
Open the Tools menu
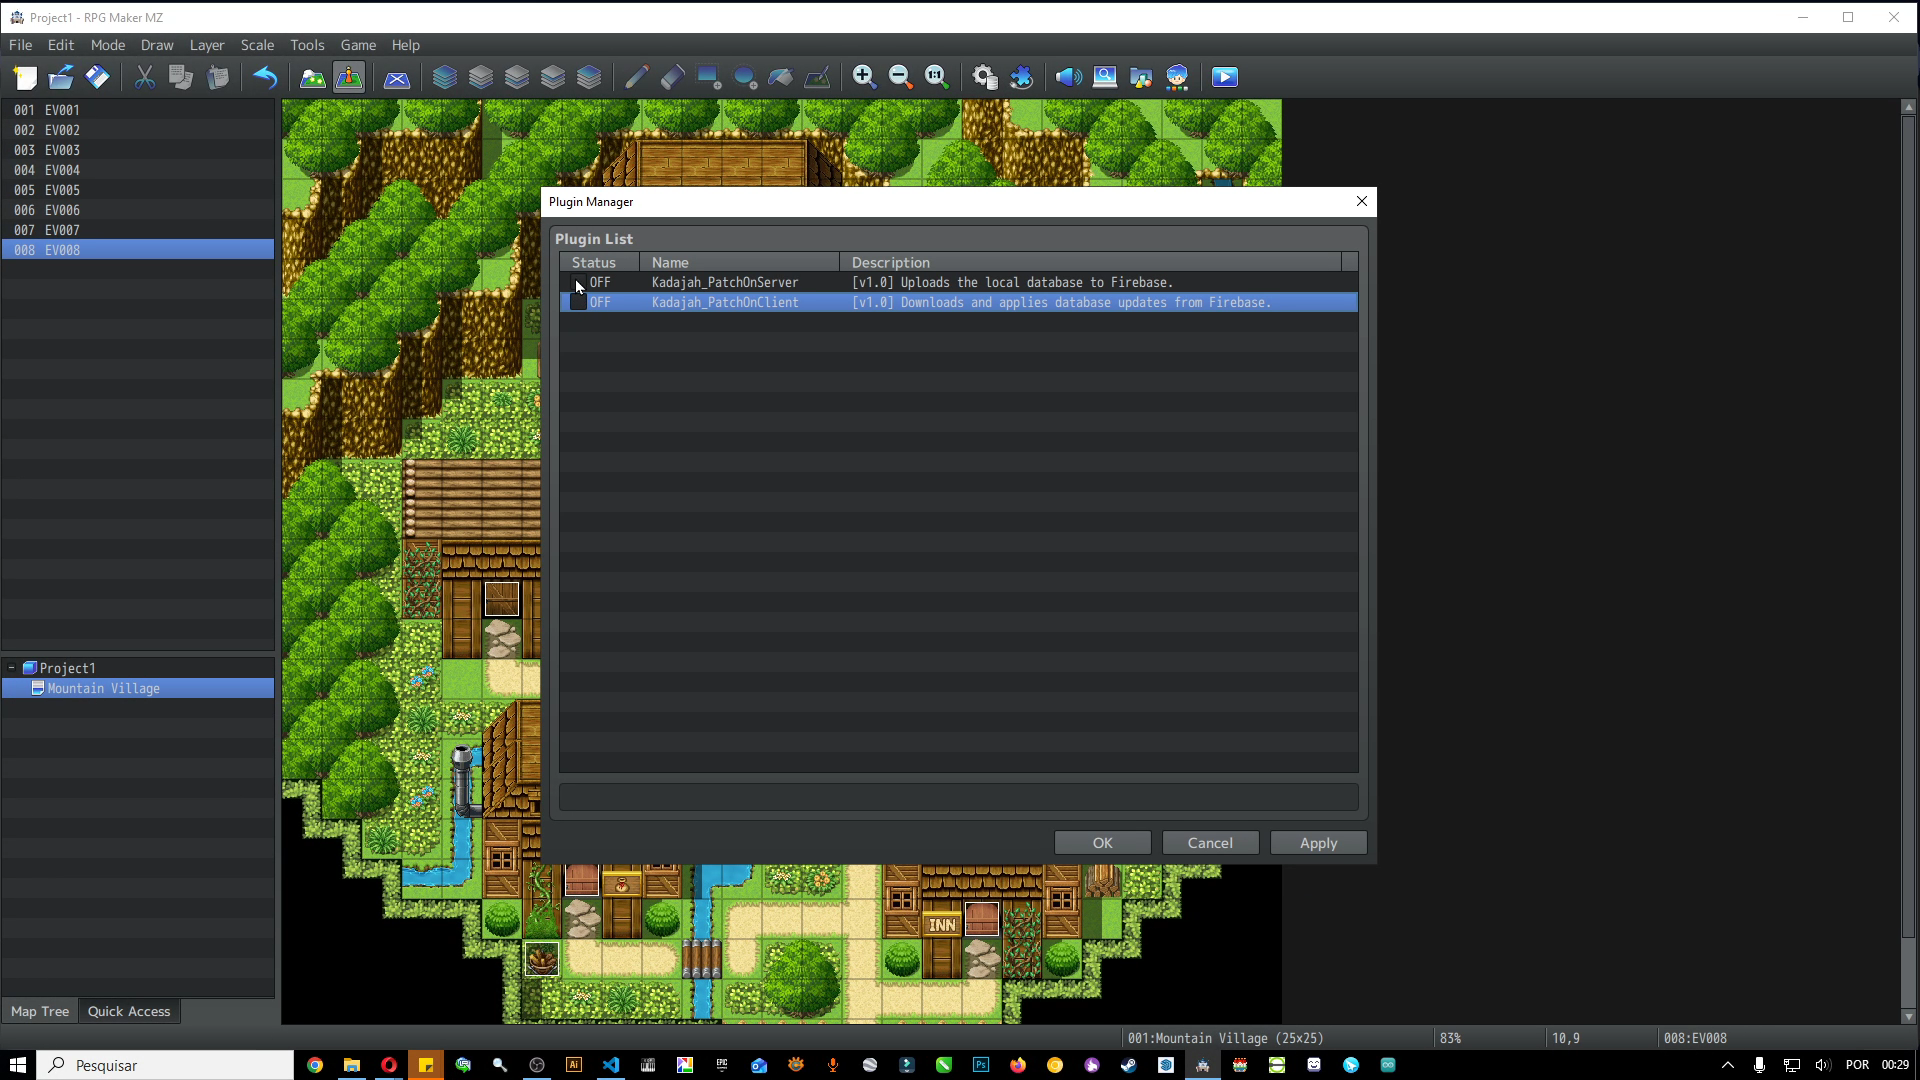coord(307,45)
